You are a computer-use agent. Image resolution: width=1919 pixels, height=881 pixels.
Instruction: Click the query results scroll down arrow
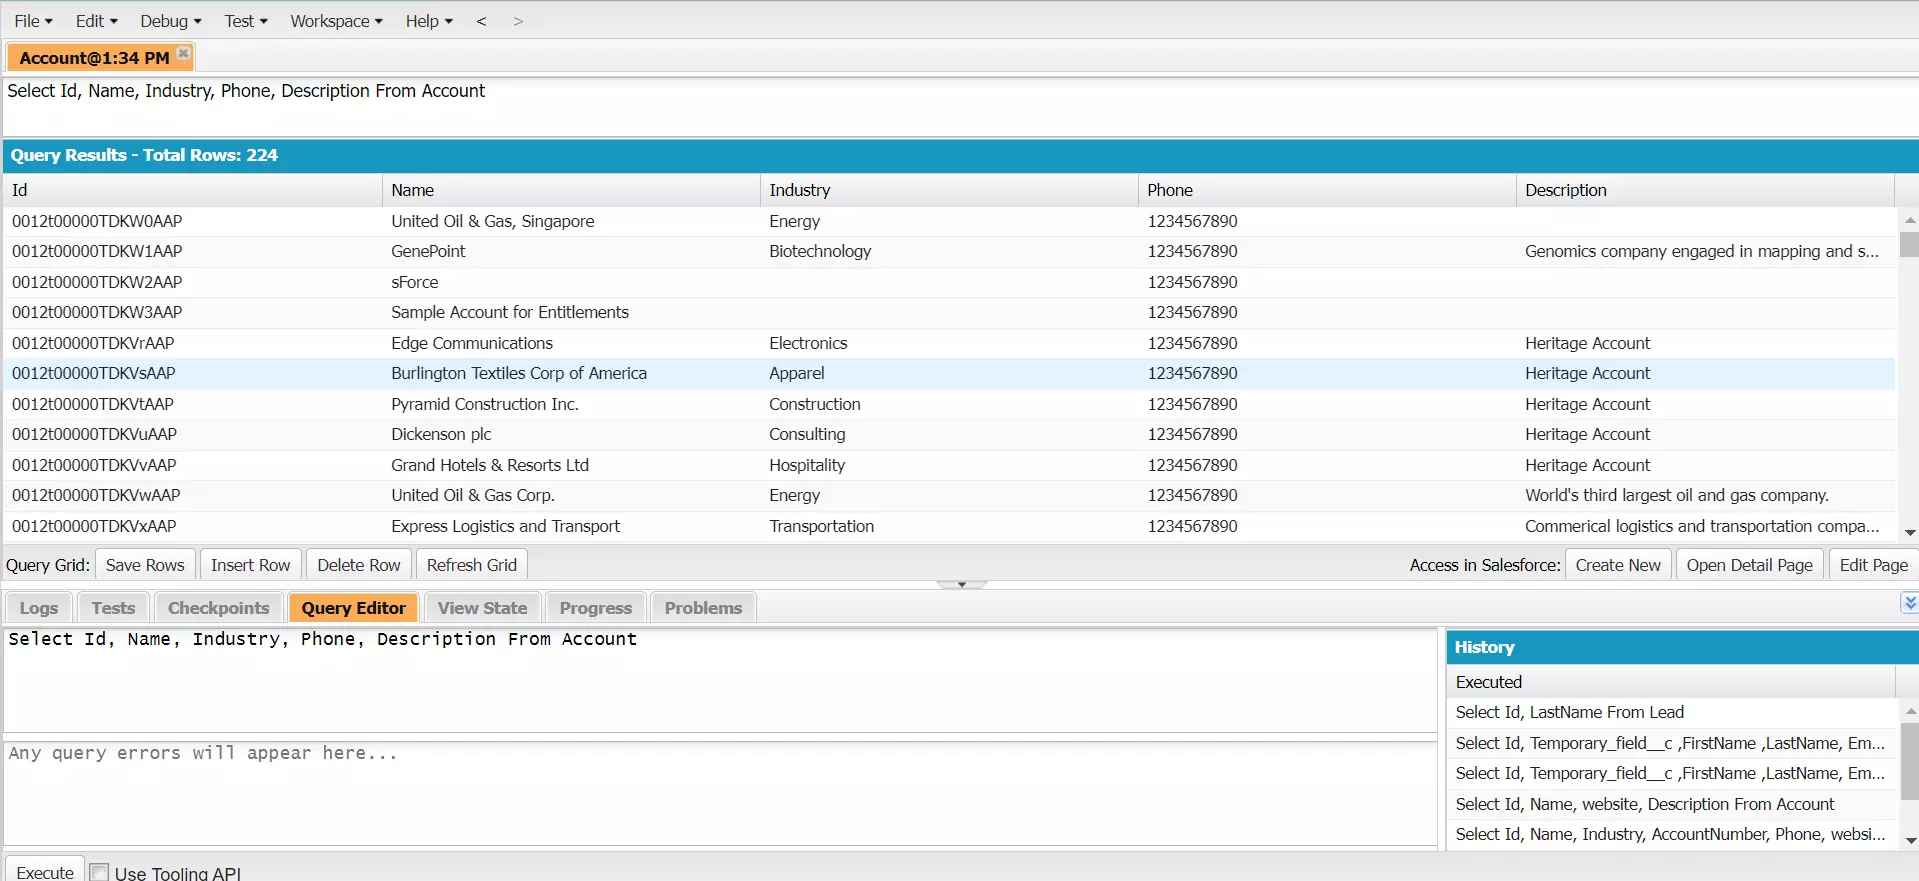pyautogui.click(x=1910, y=533)
